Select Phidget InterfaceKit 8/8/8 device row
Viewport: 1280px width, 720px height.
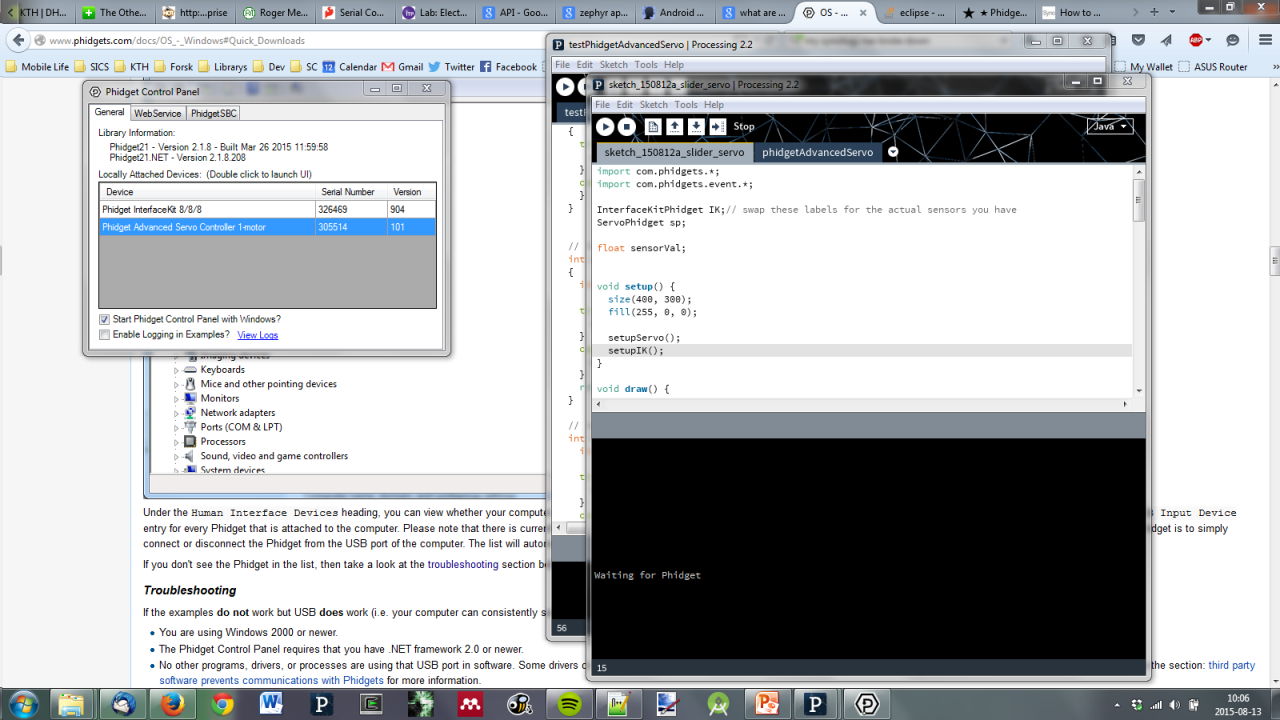tap(267, 210)
